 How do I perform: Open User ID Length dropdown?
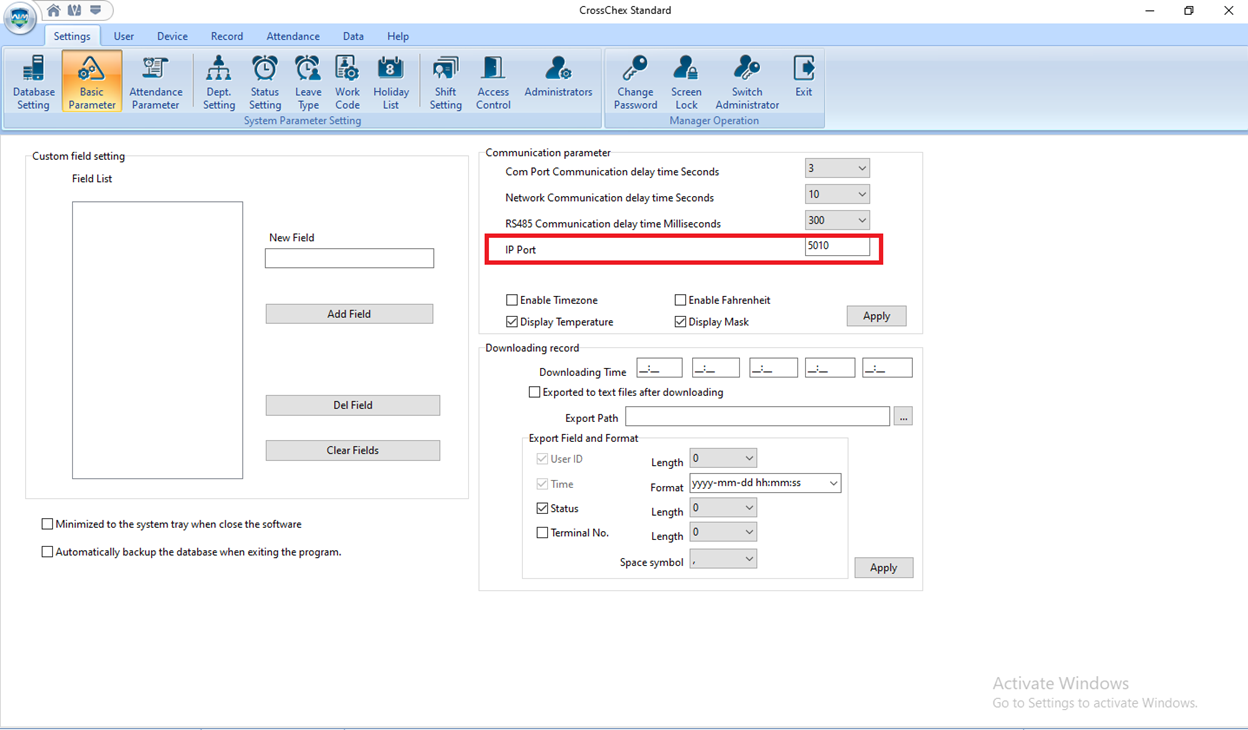pyautogui.click(x=723, y=458)
